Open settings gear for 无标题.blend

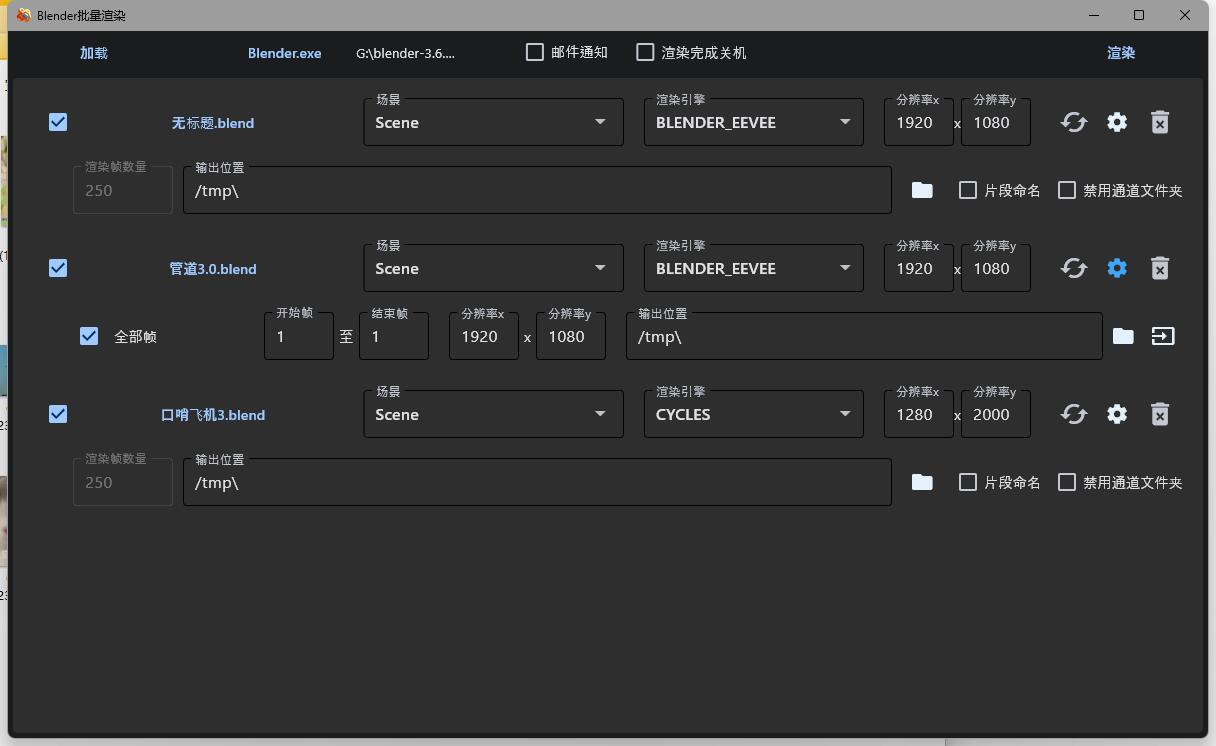[1117, 122]
